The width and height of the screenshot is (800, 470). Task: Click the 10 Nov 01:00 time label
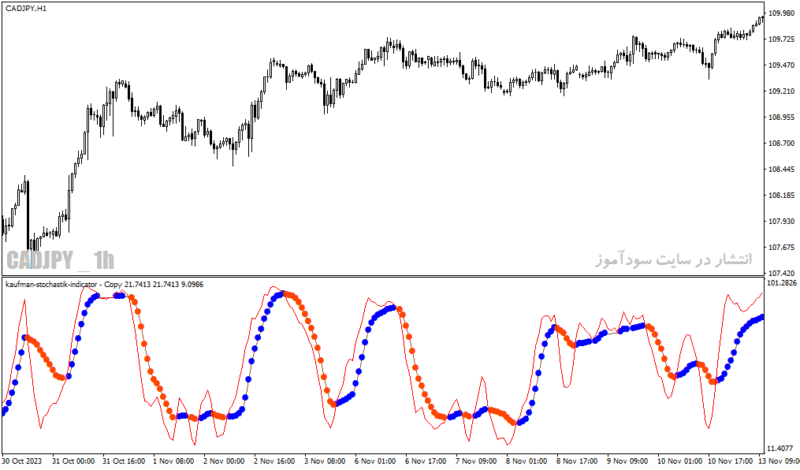click(x=678, y=461)
